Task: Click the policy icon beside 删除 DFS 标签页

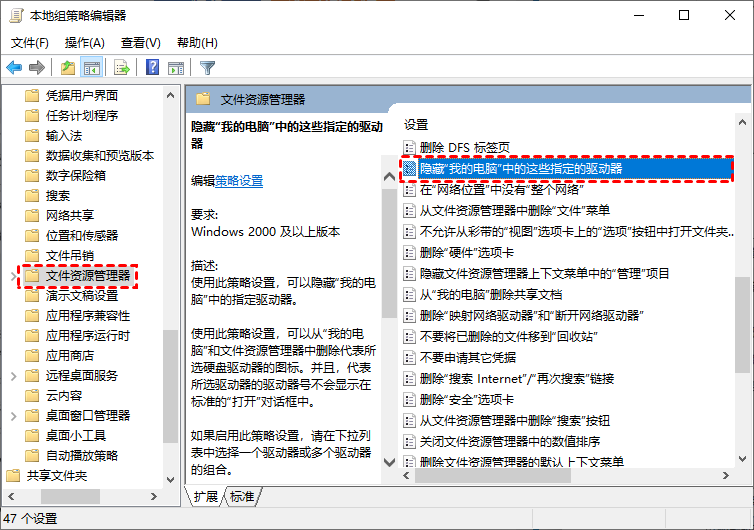Action: (x=409, y=147)
